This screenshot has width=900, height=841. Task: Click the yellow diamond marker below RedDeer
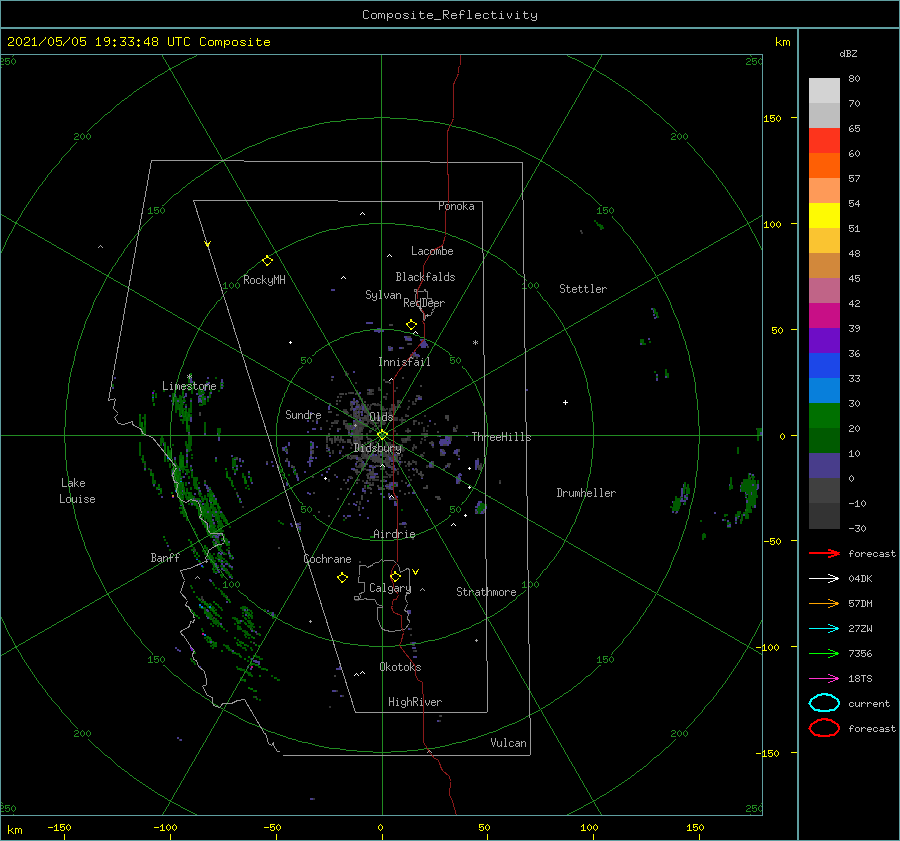[412, 325]
